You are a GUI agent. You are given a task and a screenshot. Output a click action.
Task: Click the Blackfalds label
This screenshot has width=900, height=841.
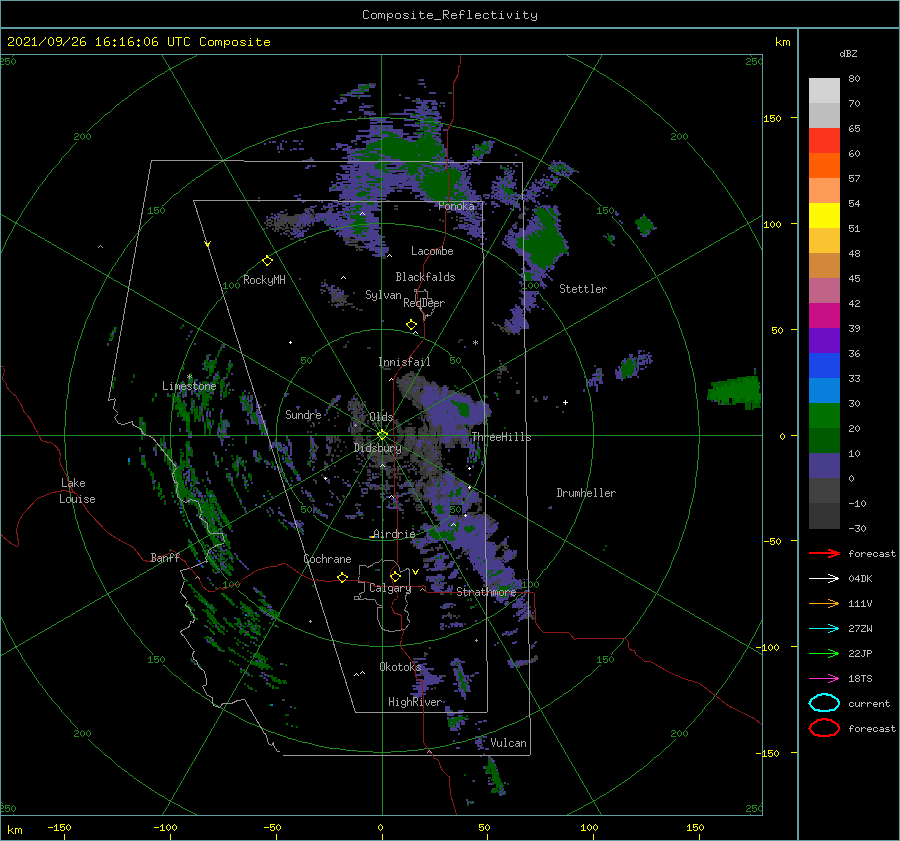425,277
